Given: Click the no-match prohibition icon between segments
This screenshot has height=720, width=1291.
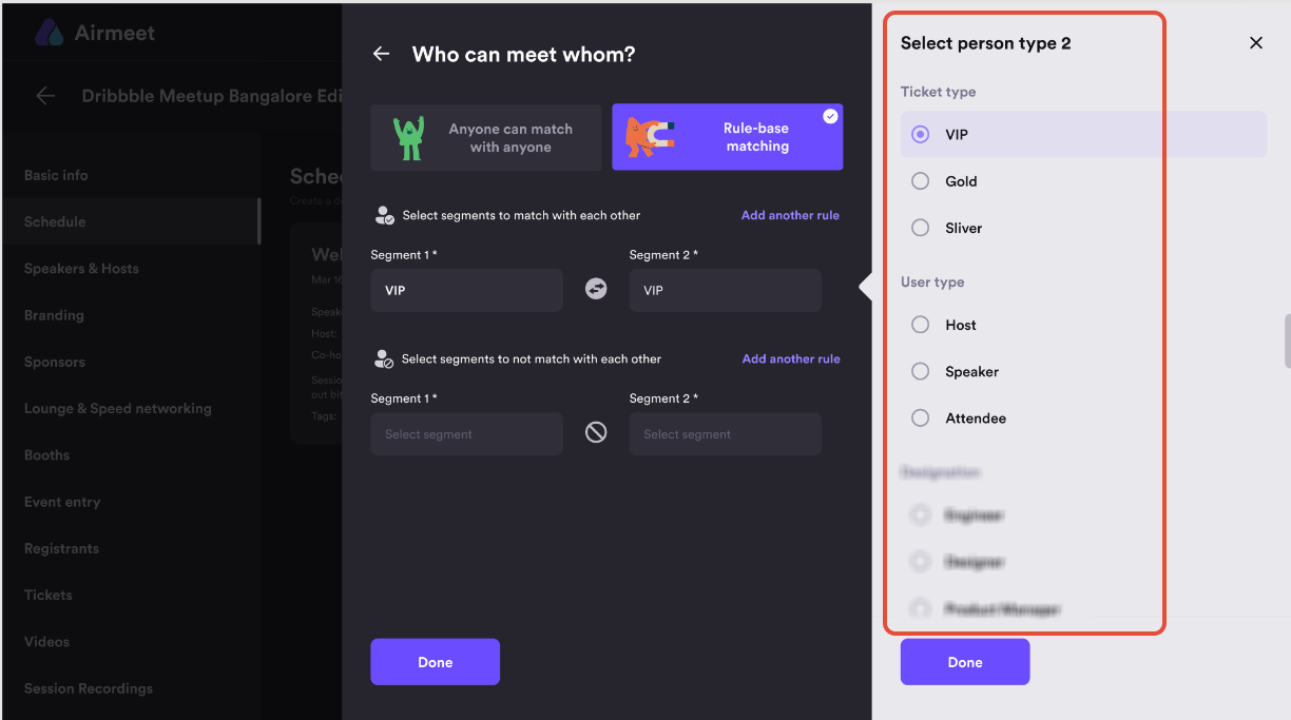Looking at the screenshot, I should (x=596, y=433).
